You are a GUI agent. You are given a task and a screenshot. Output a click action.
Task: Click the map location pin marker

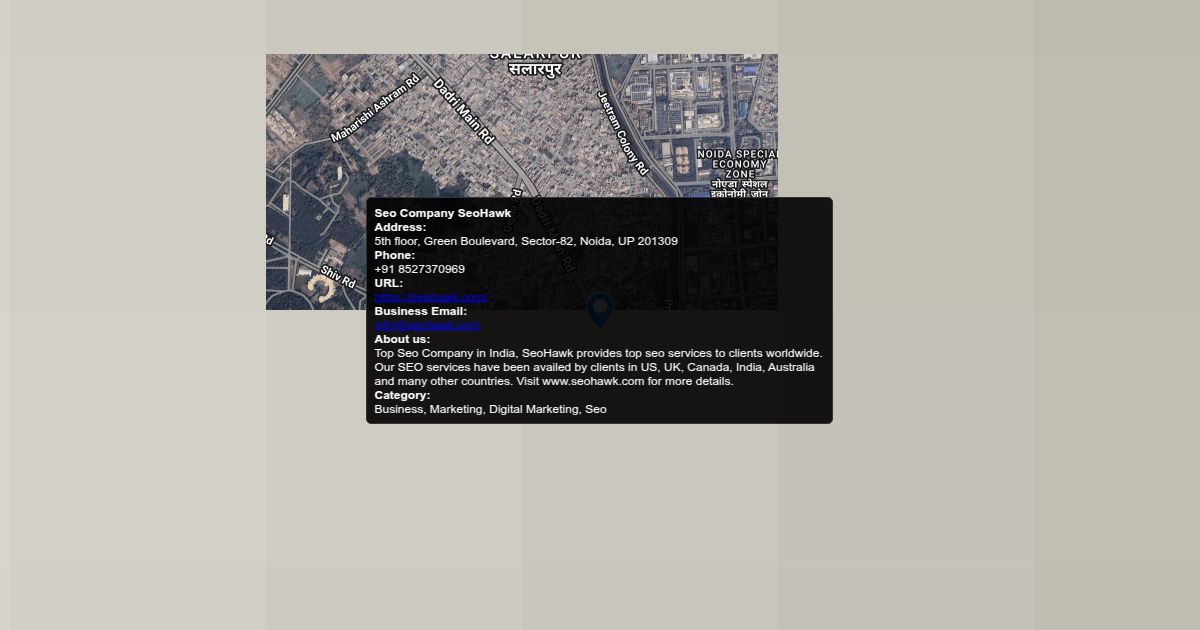pyautogui.click(x=599, y=309)
